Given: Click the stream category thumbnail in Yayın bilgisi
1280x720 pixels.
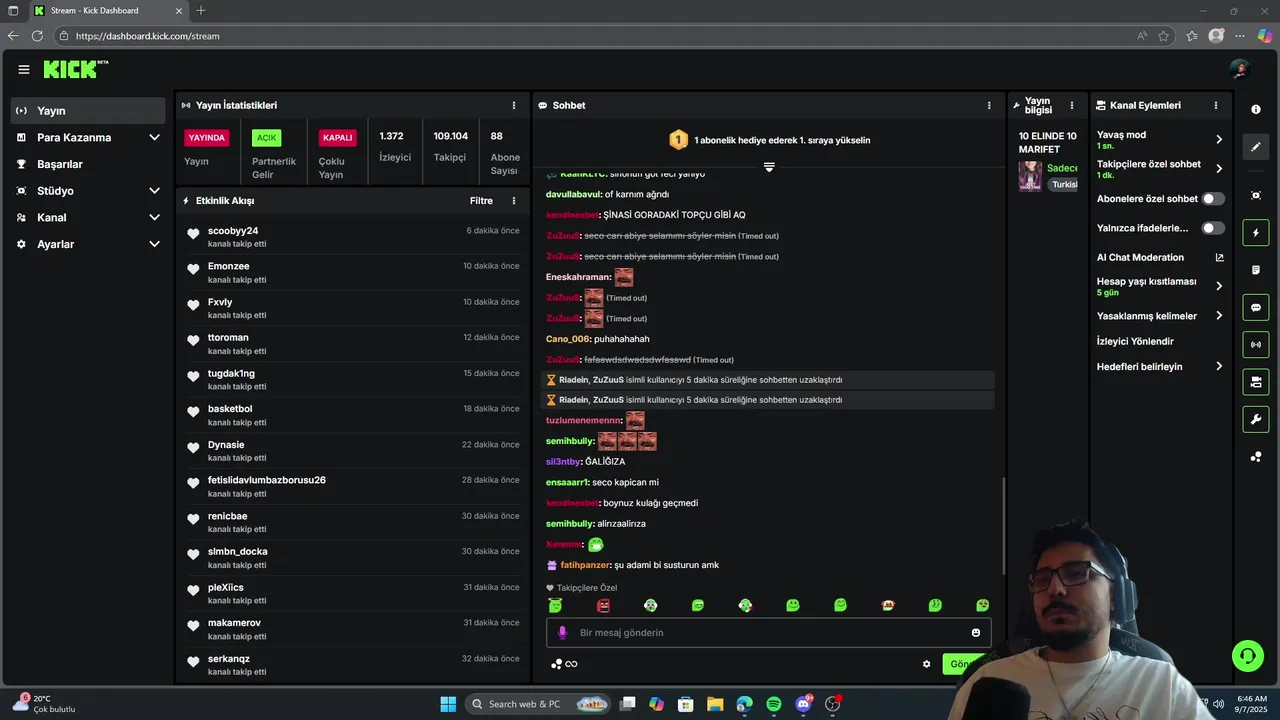Looking at the screenshot, I should pyautogui.click(x=1030, y=176).
